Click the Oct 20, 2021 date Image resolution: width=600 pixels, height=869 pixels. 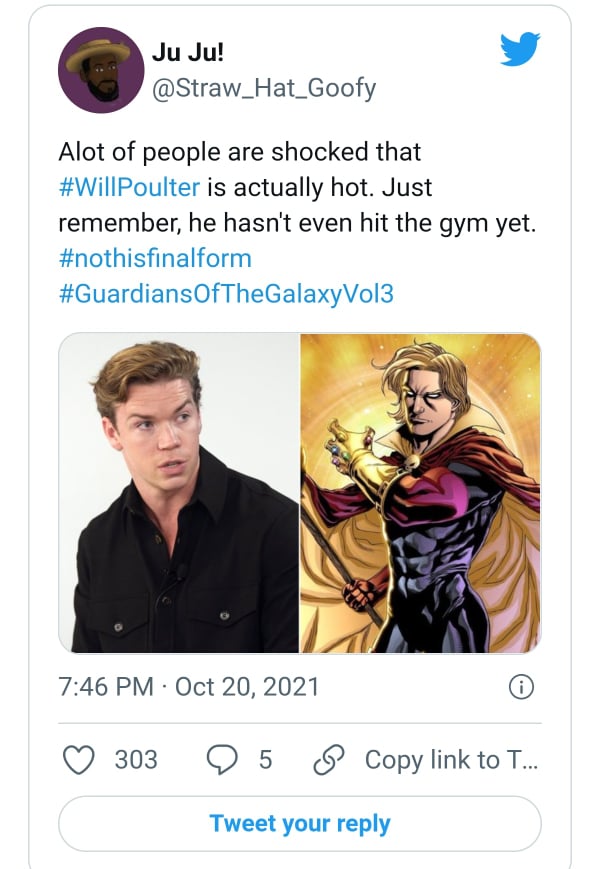pos(247,687)
